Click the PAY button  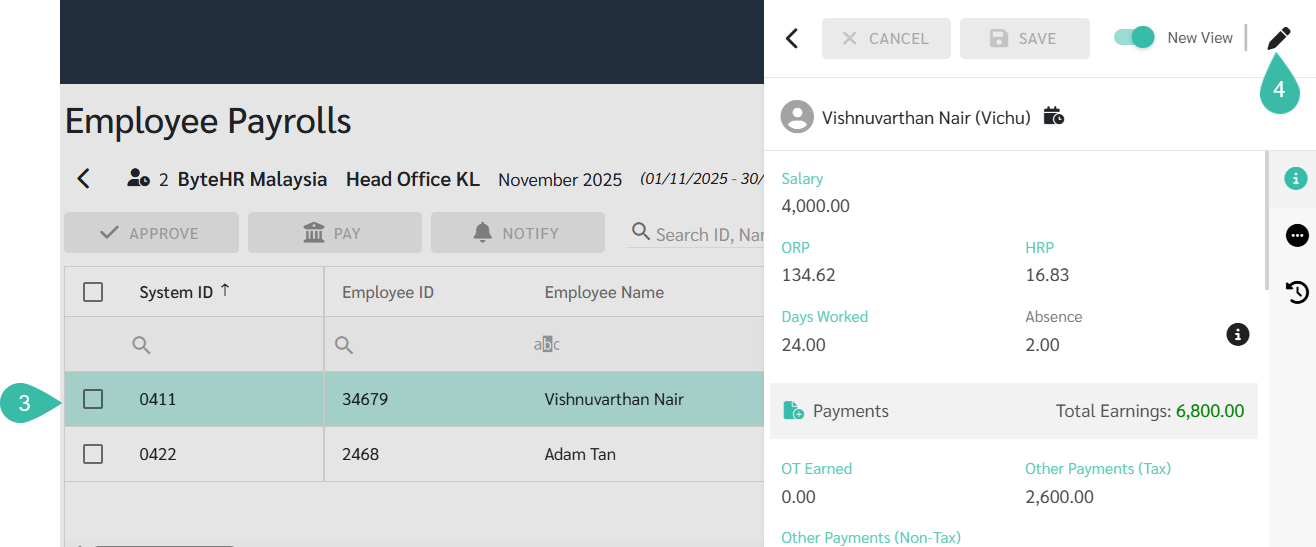(x=335, y=232)
